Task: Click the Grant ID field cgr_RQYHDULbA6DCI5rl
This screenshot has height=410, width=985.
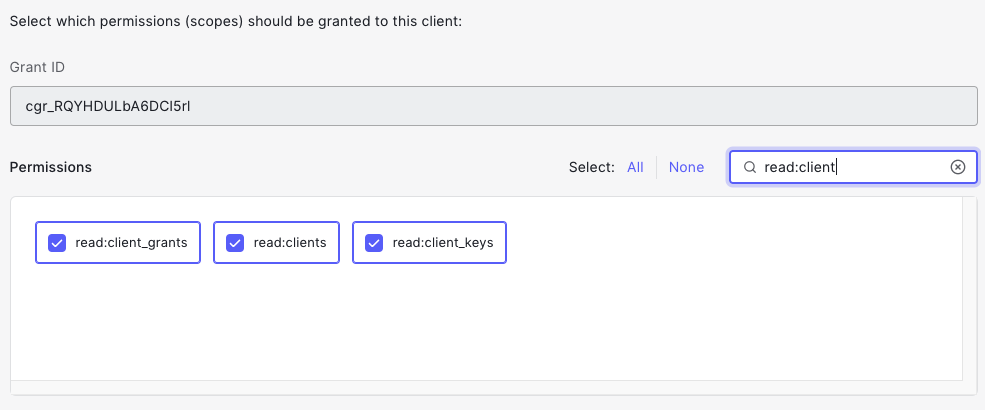Action: (494, 105)
